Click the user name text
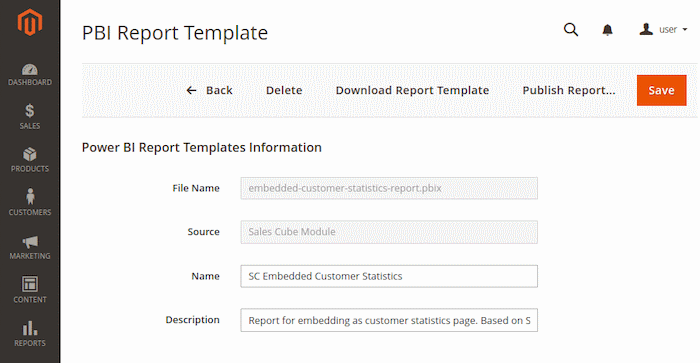 [x=668, y=30]
